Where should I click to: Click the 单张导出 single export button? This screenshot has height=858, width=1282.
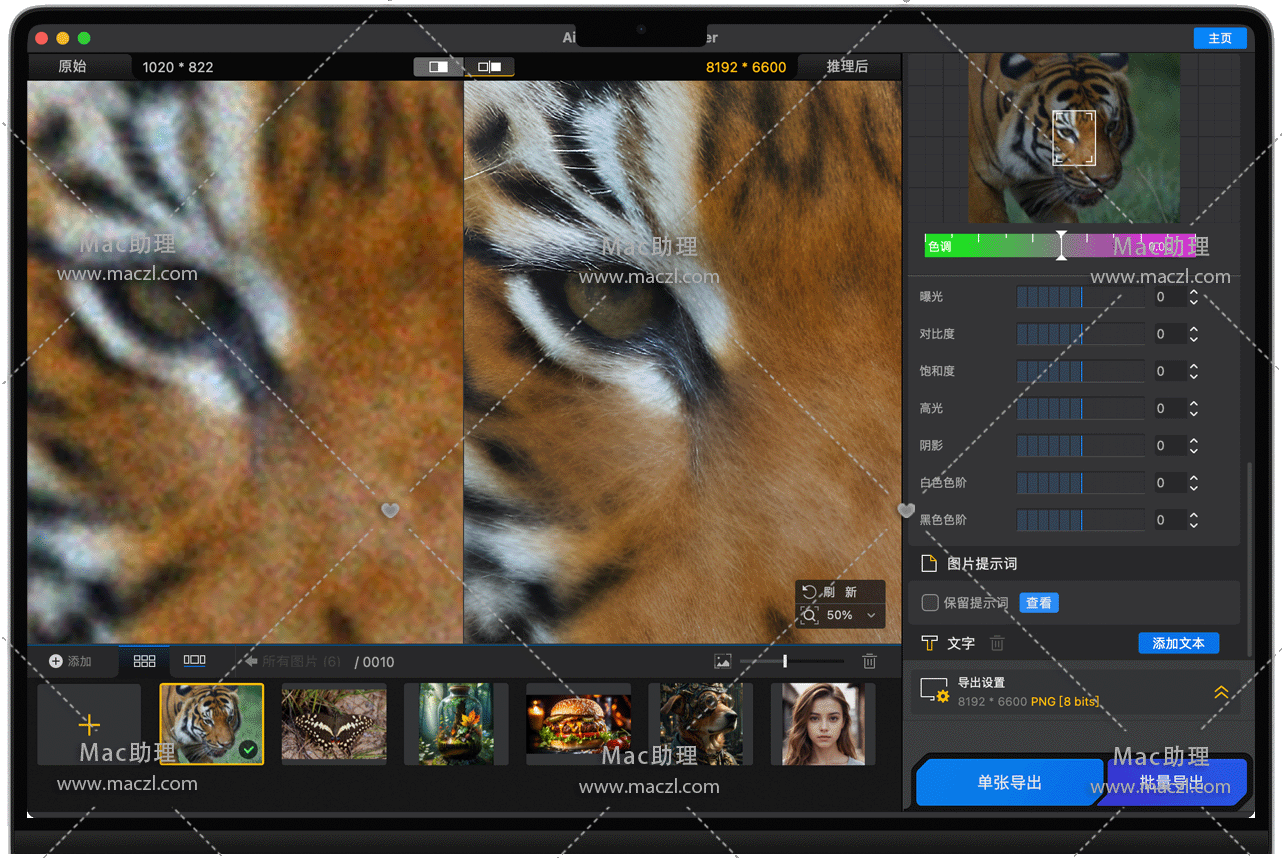point(1010,783)
